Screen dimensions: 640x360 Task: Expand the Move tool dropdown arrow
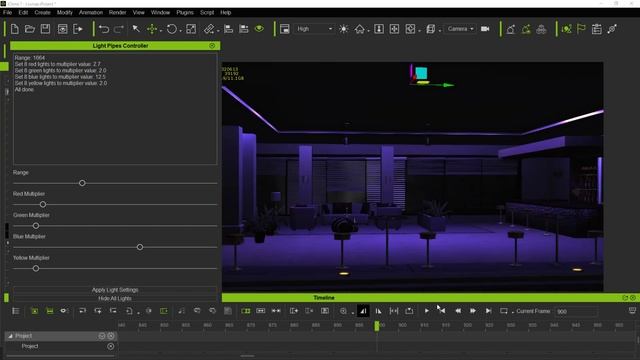coord(161,31)
